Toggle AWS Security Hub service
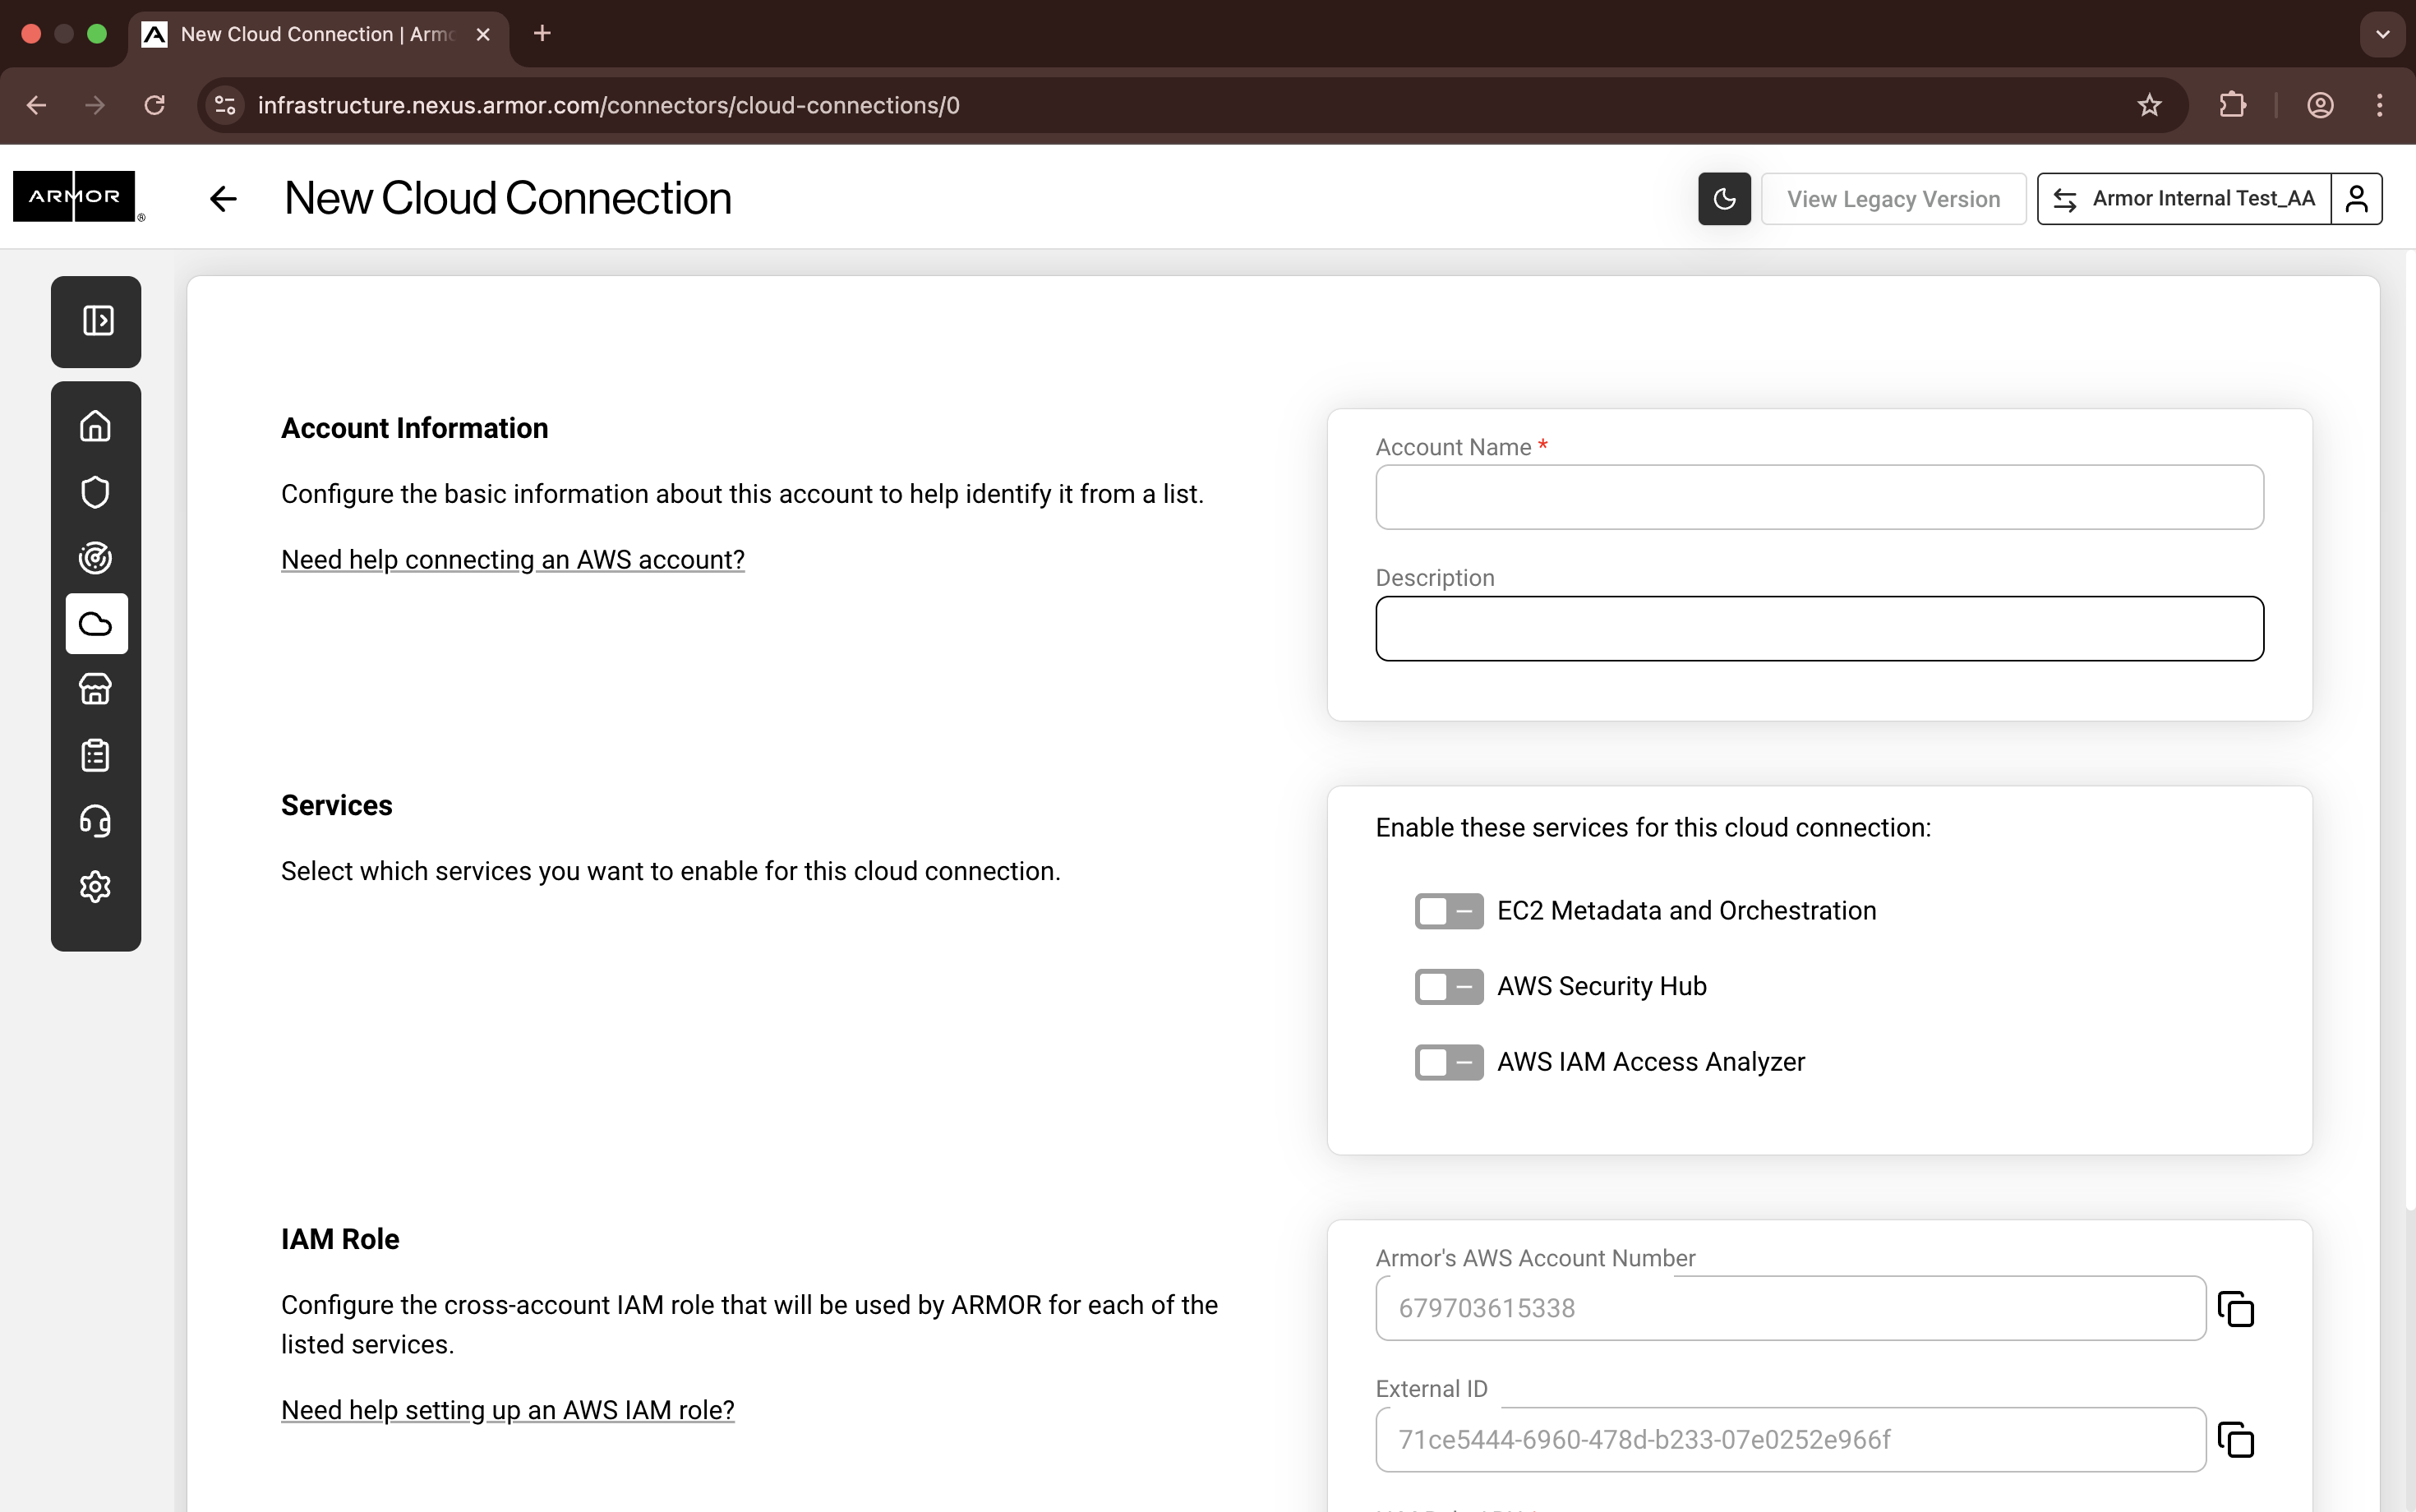This screenshot has width=2416, height=1512. (x=1448, y=987)
